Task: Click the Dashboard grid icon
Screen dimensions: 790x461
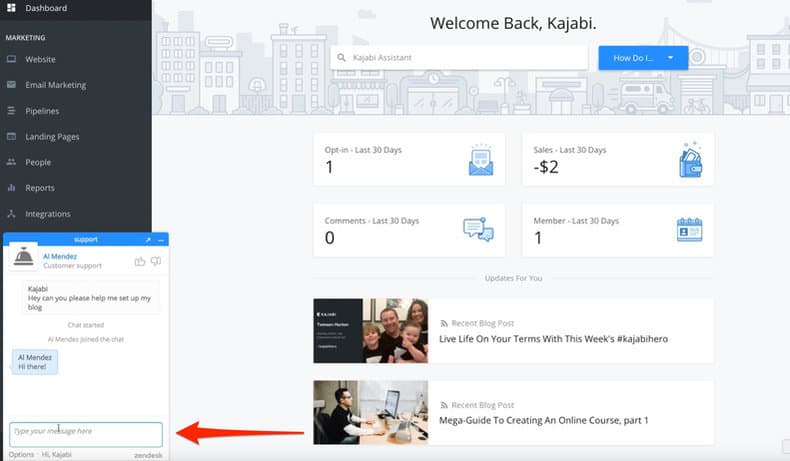Action: pyautogui.click(x=11, y=8)
